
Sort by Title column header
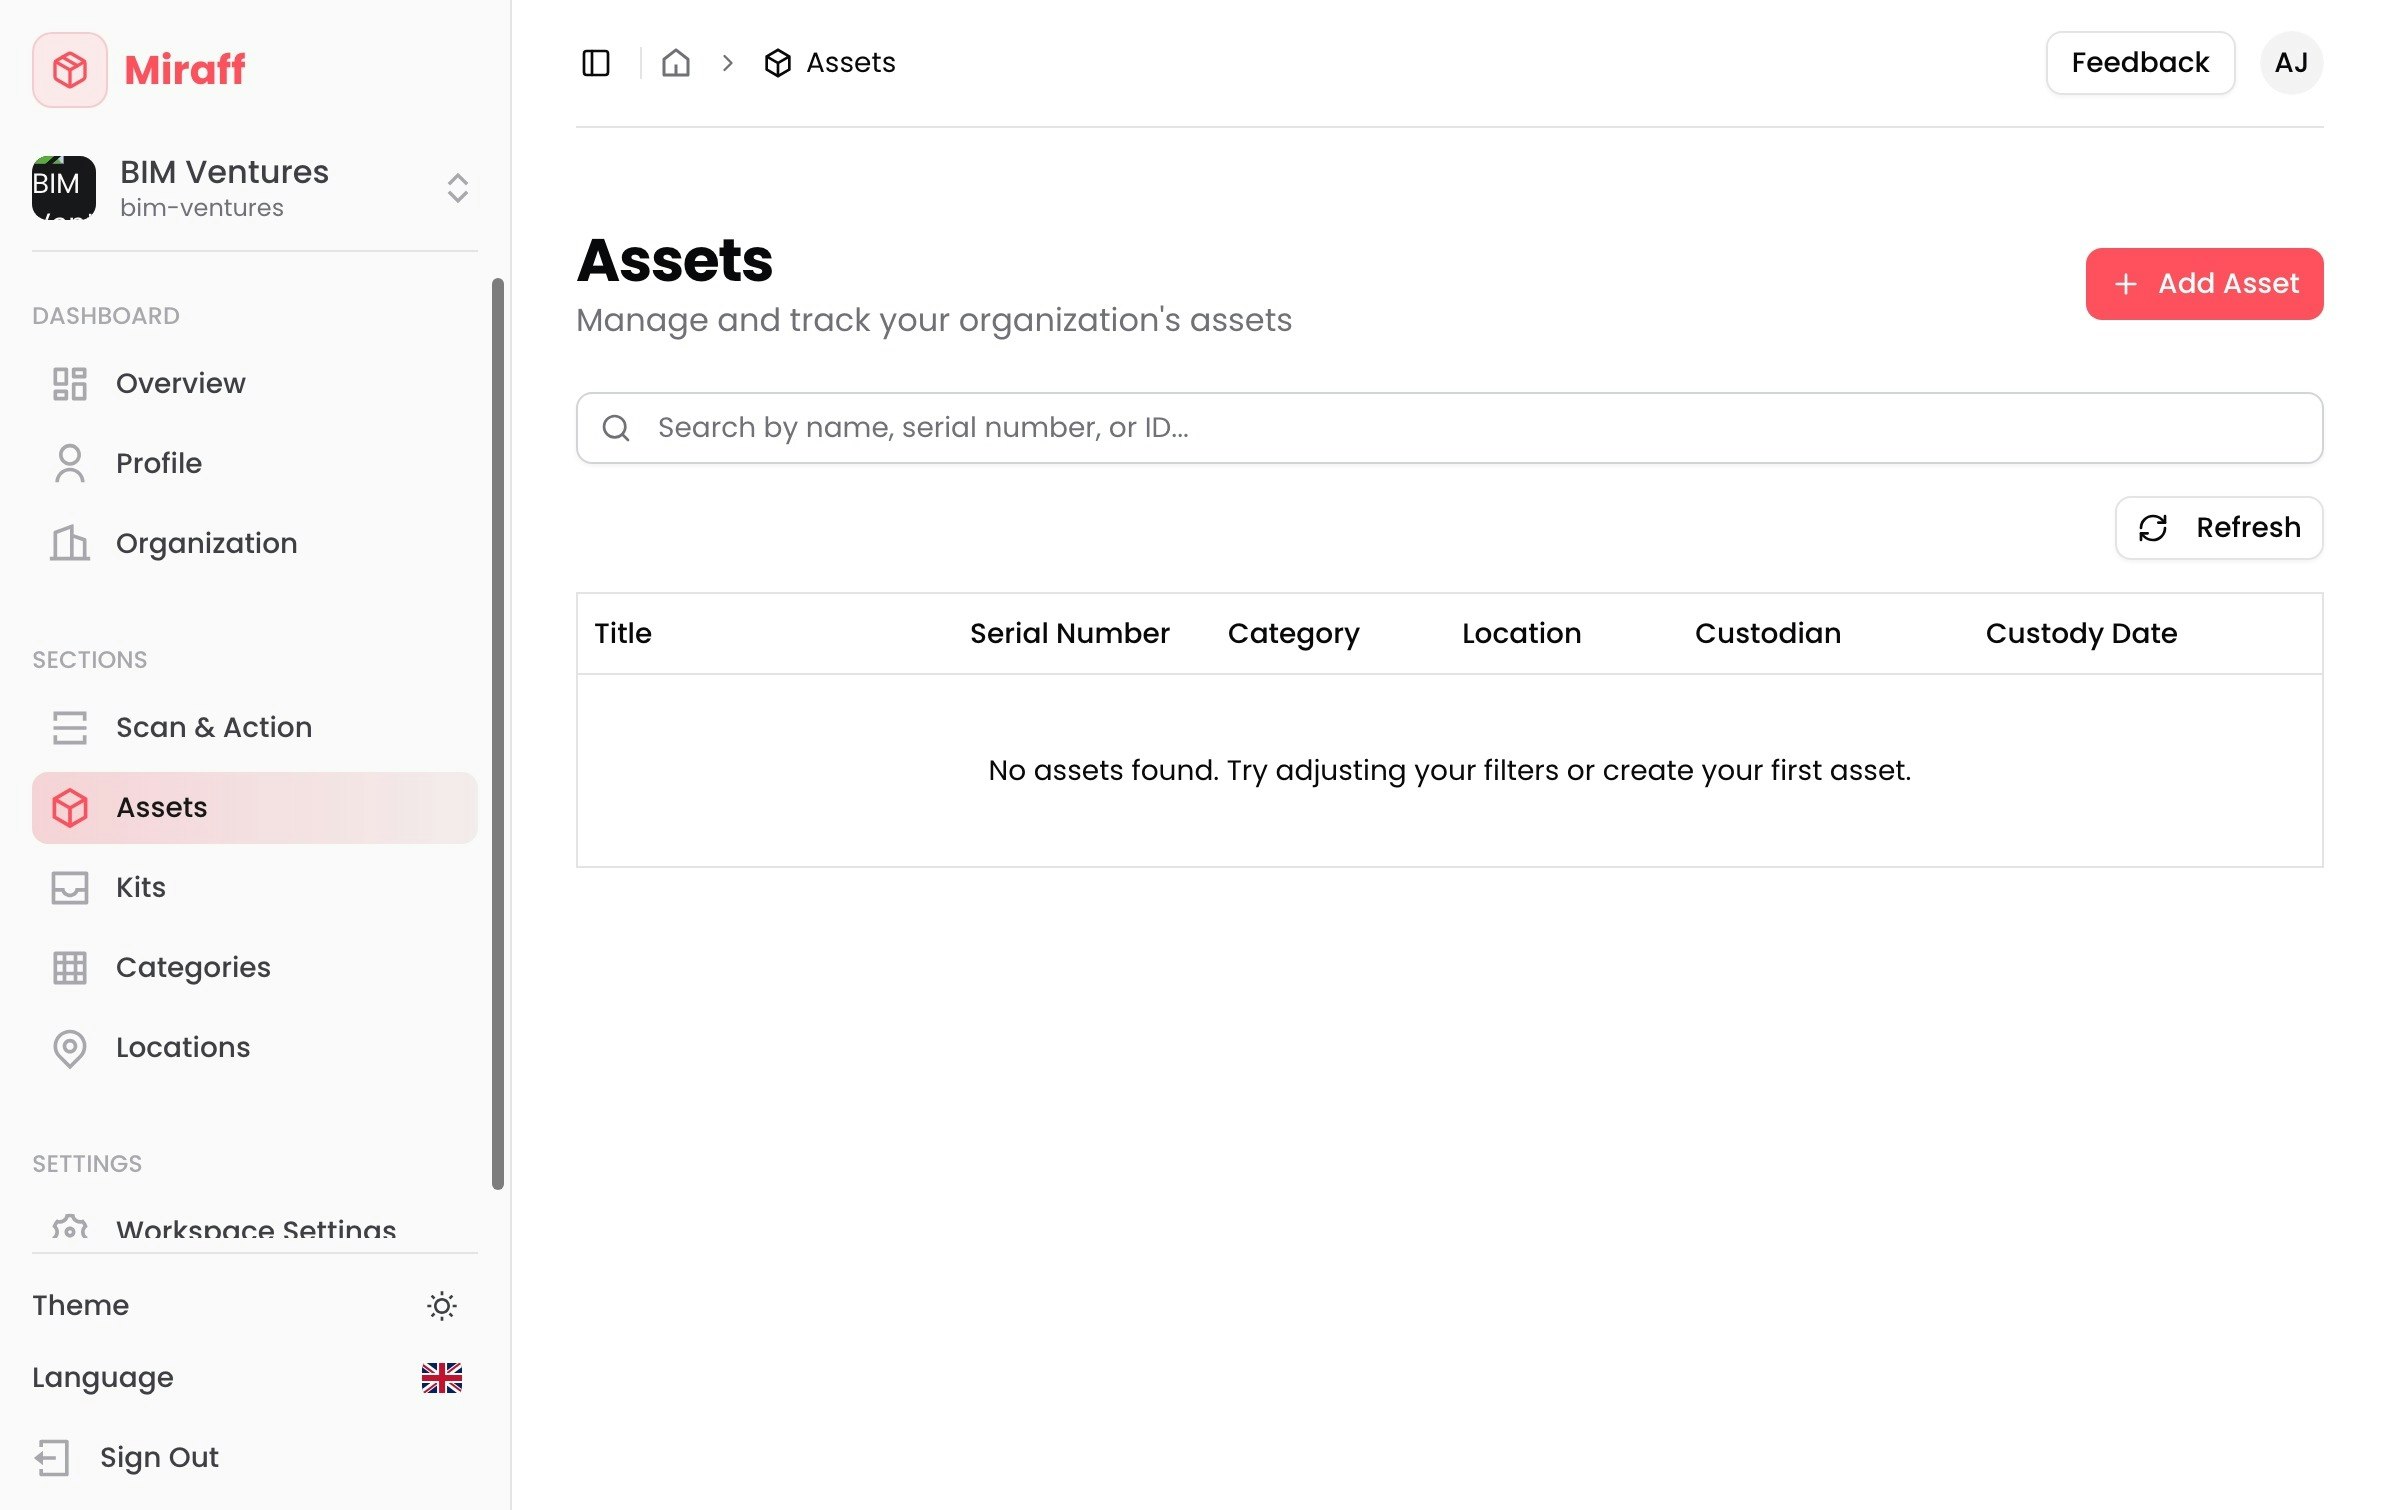click(x=623, y=633)
